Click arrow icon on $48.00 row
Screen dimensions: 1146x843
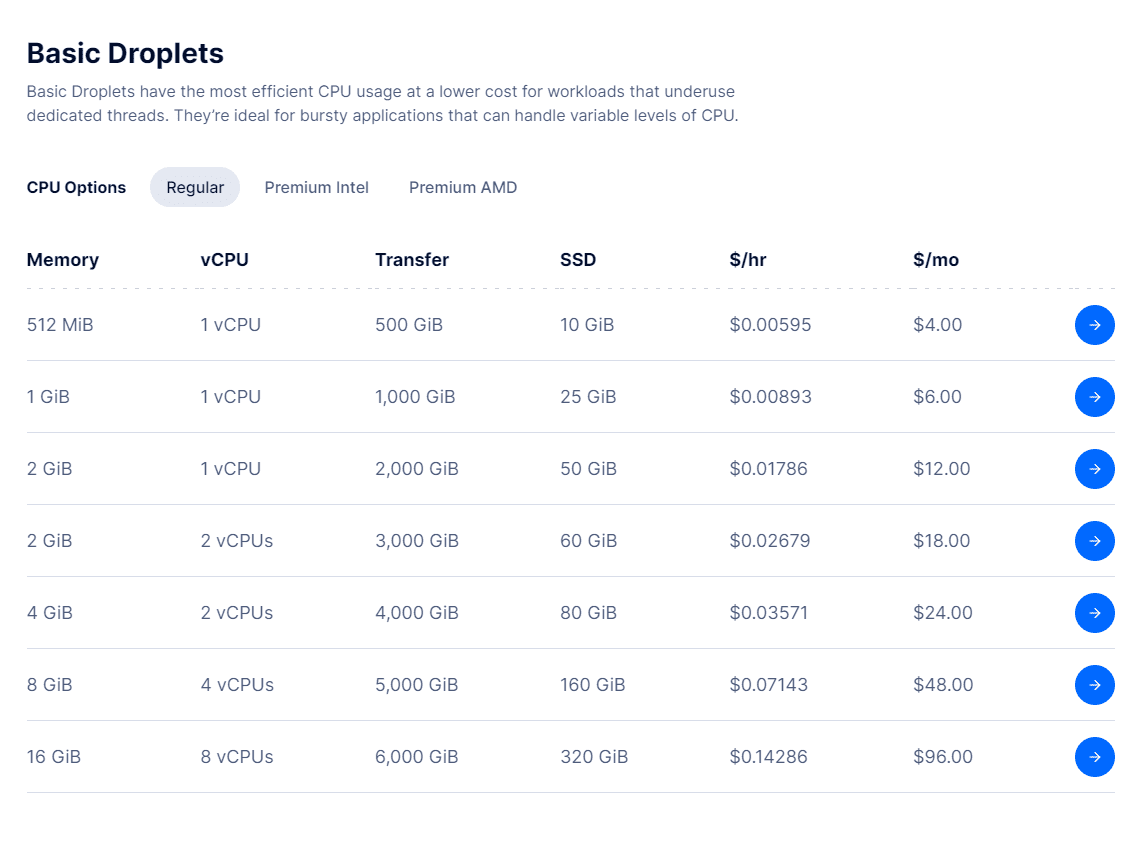1094,685
